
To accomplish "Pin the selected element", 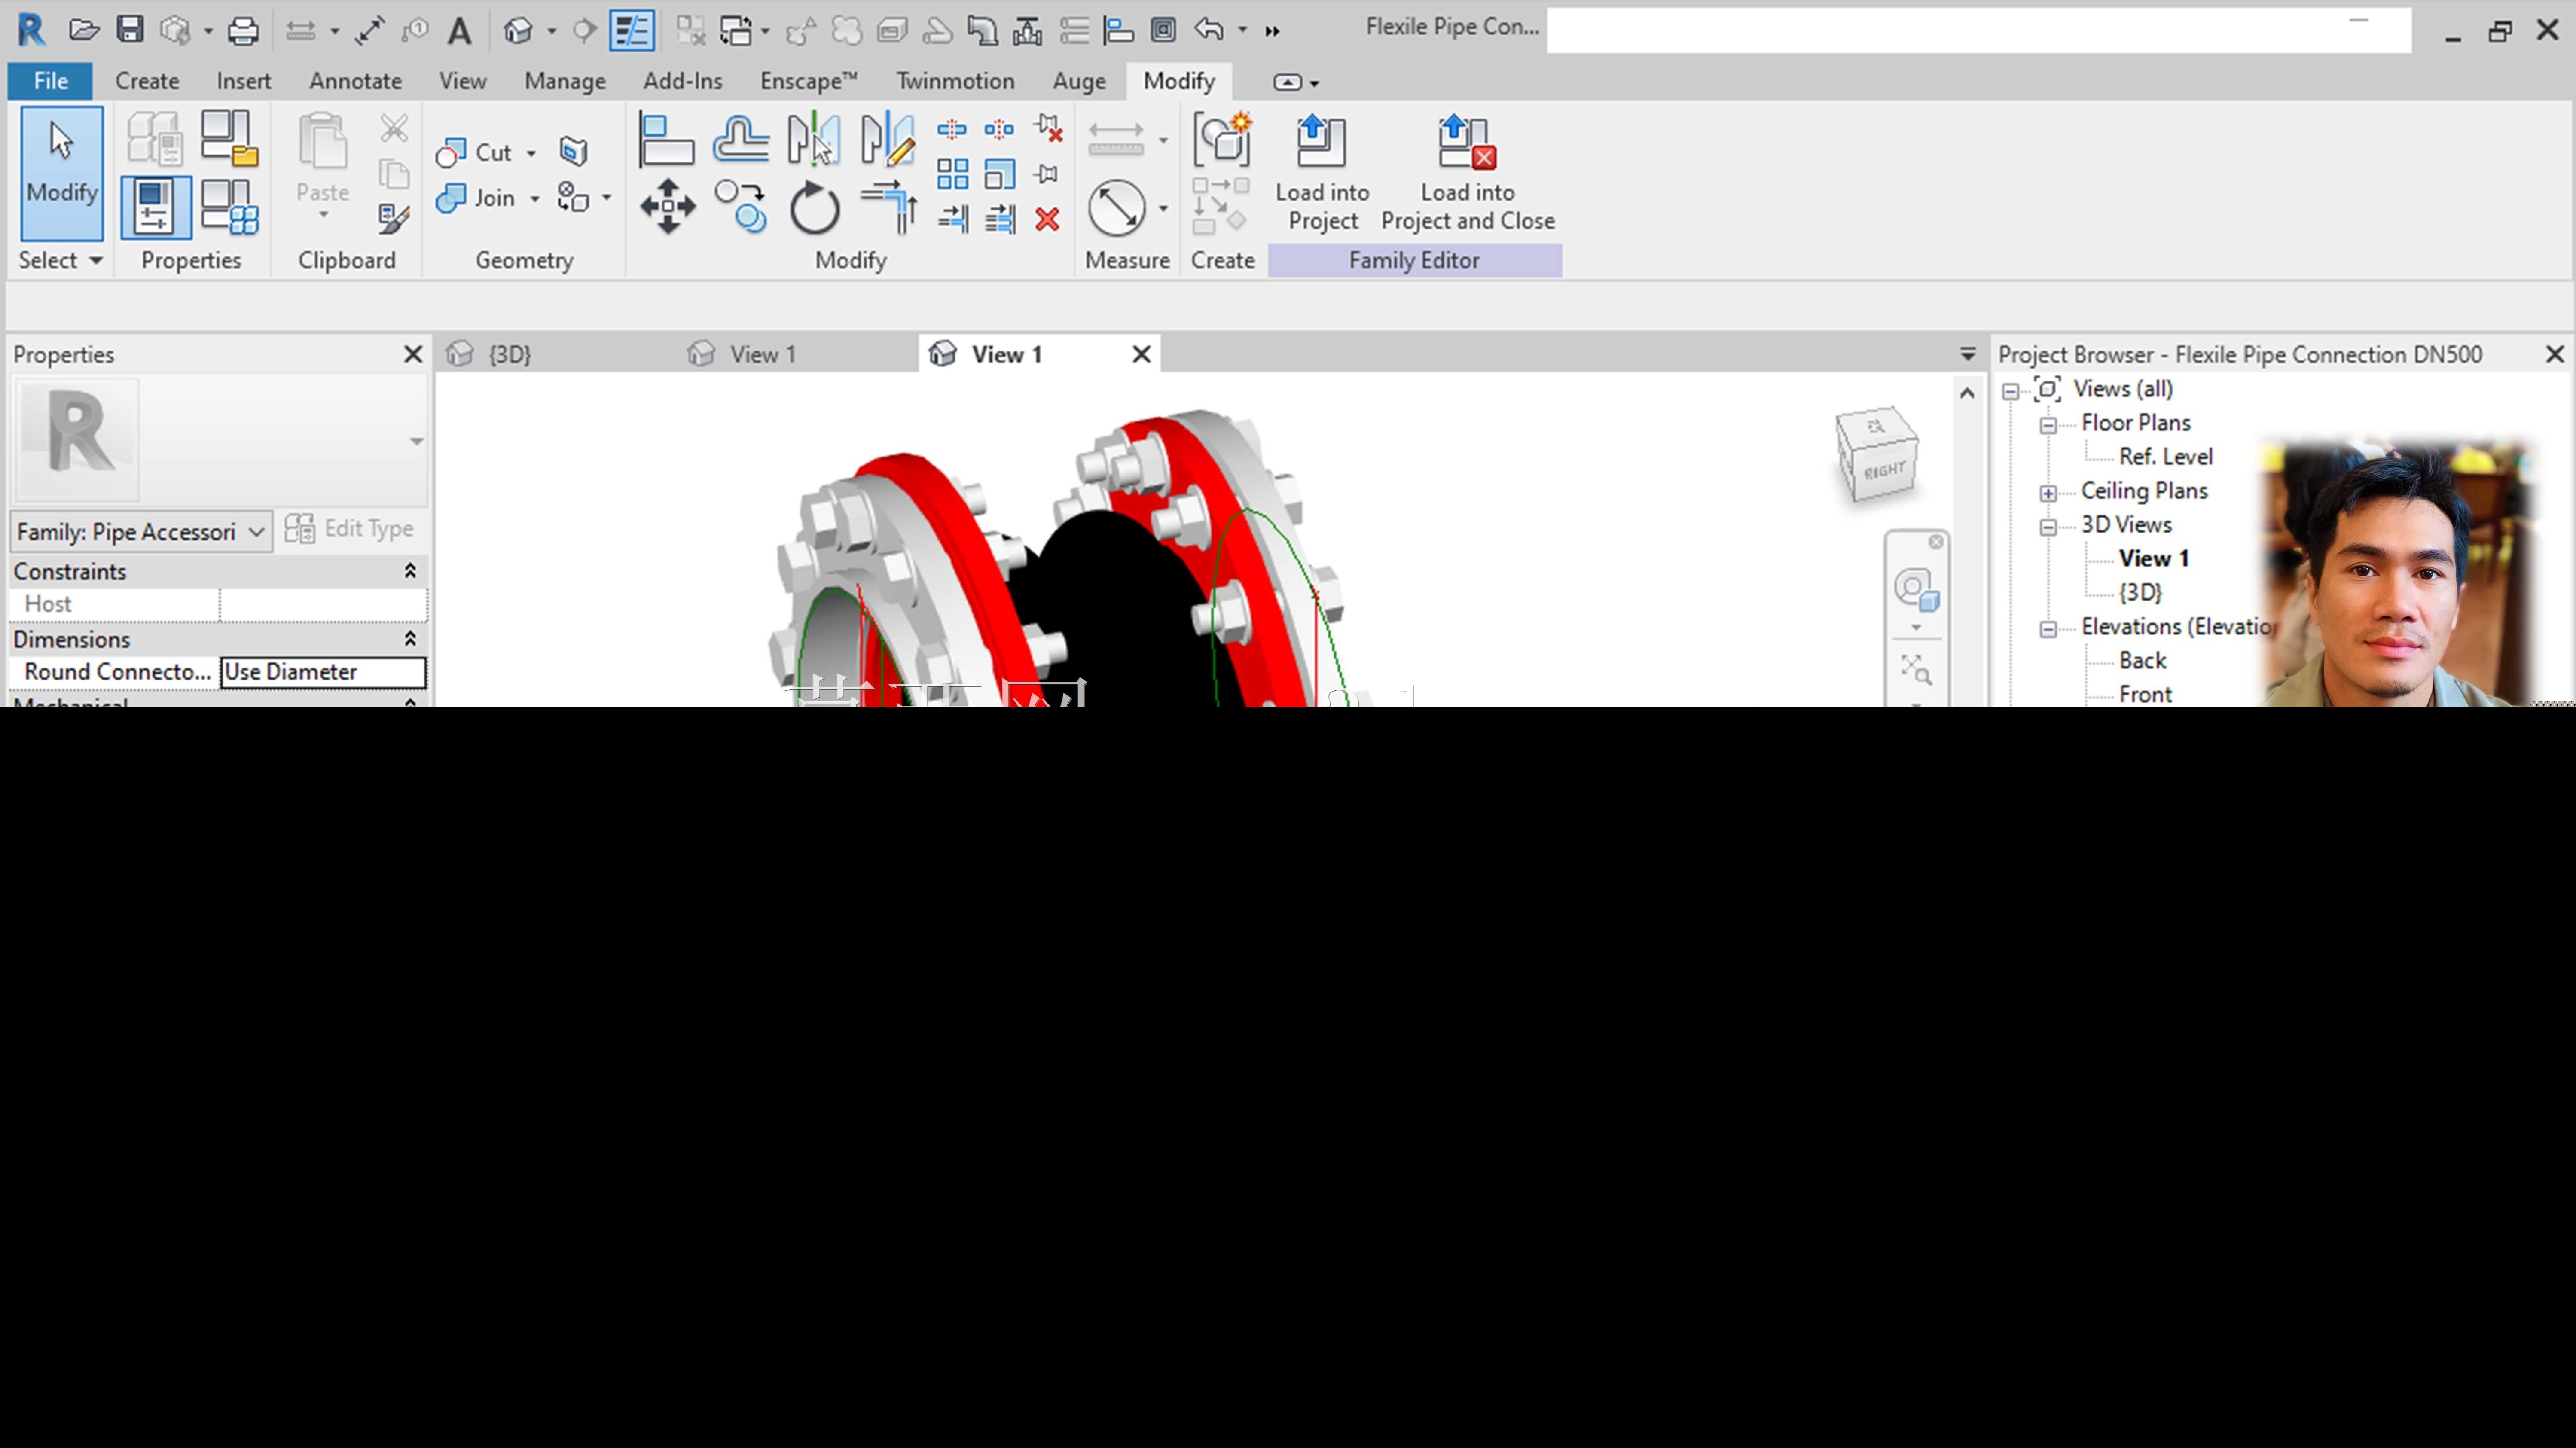I will 1047,174.
